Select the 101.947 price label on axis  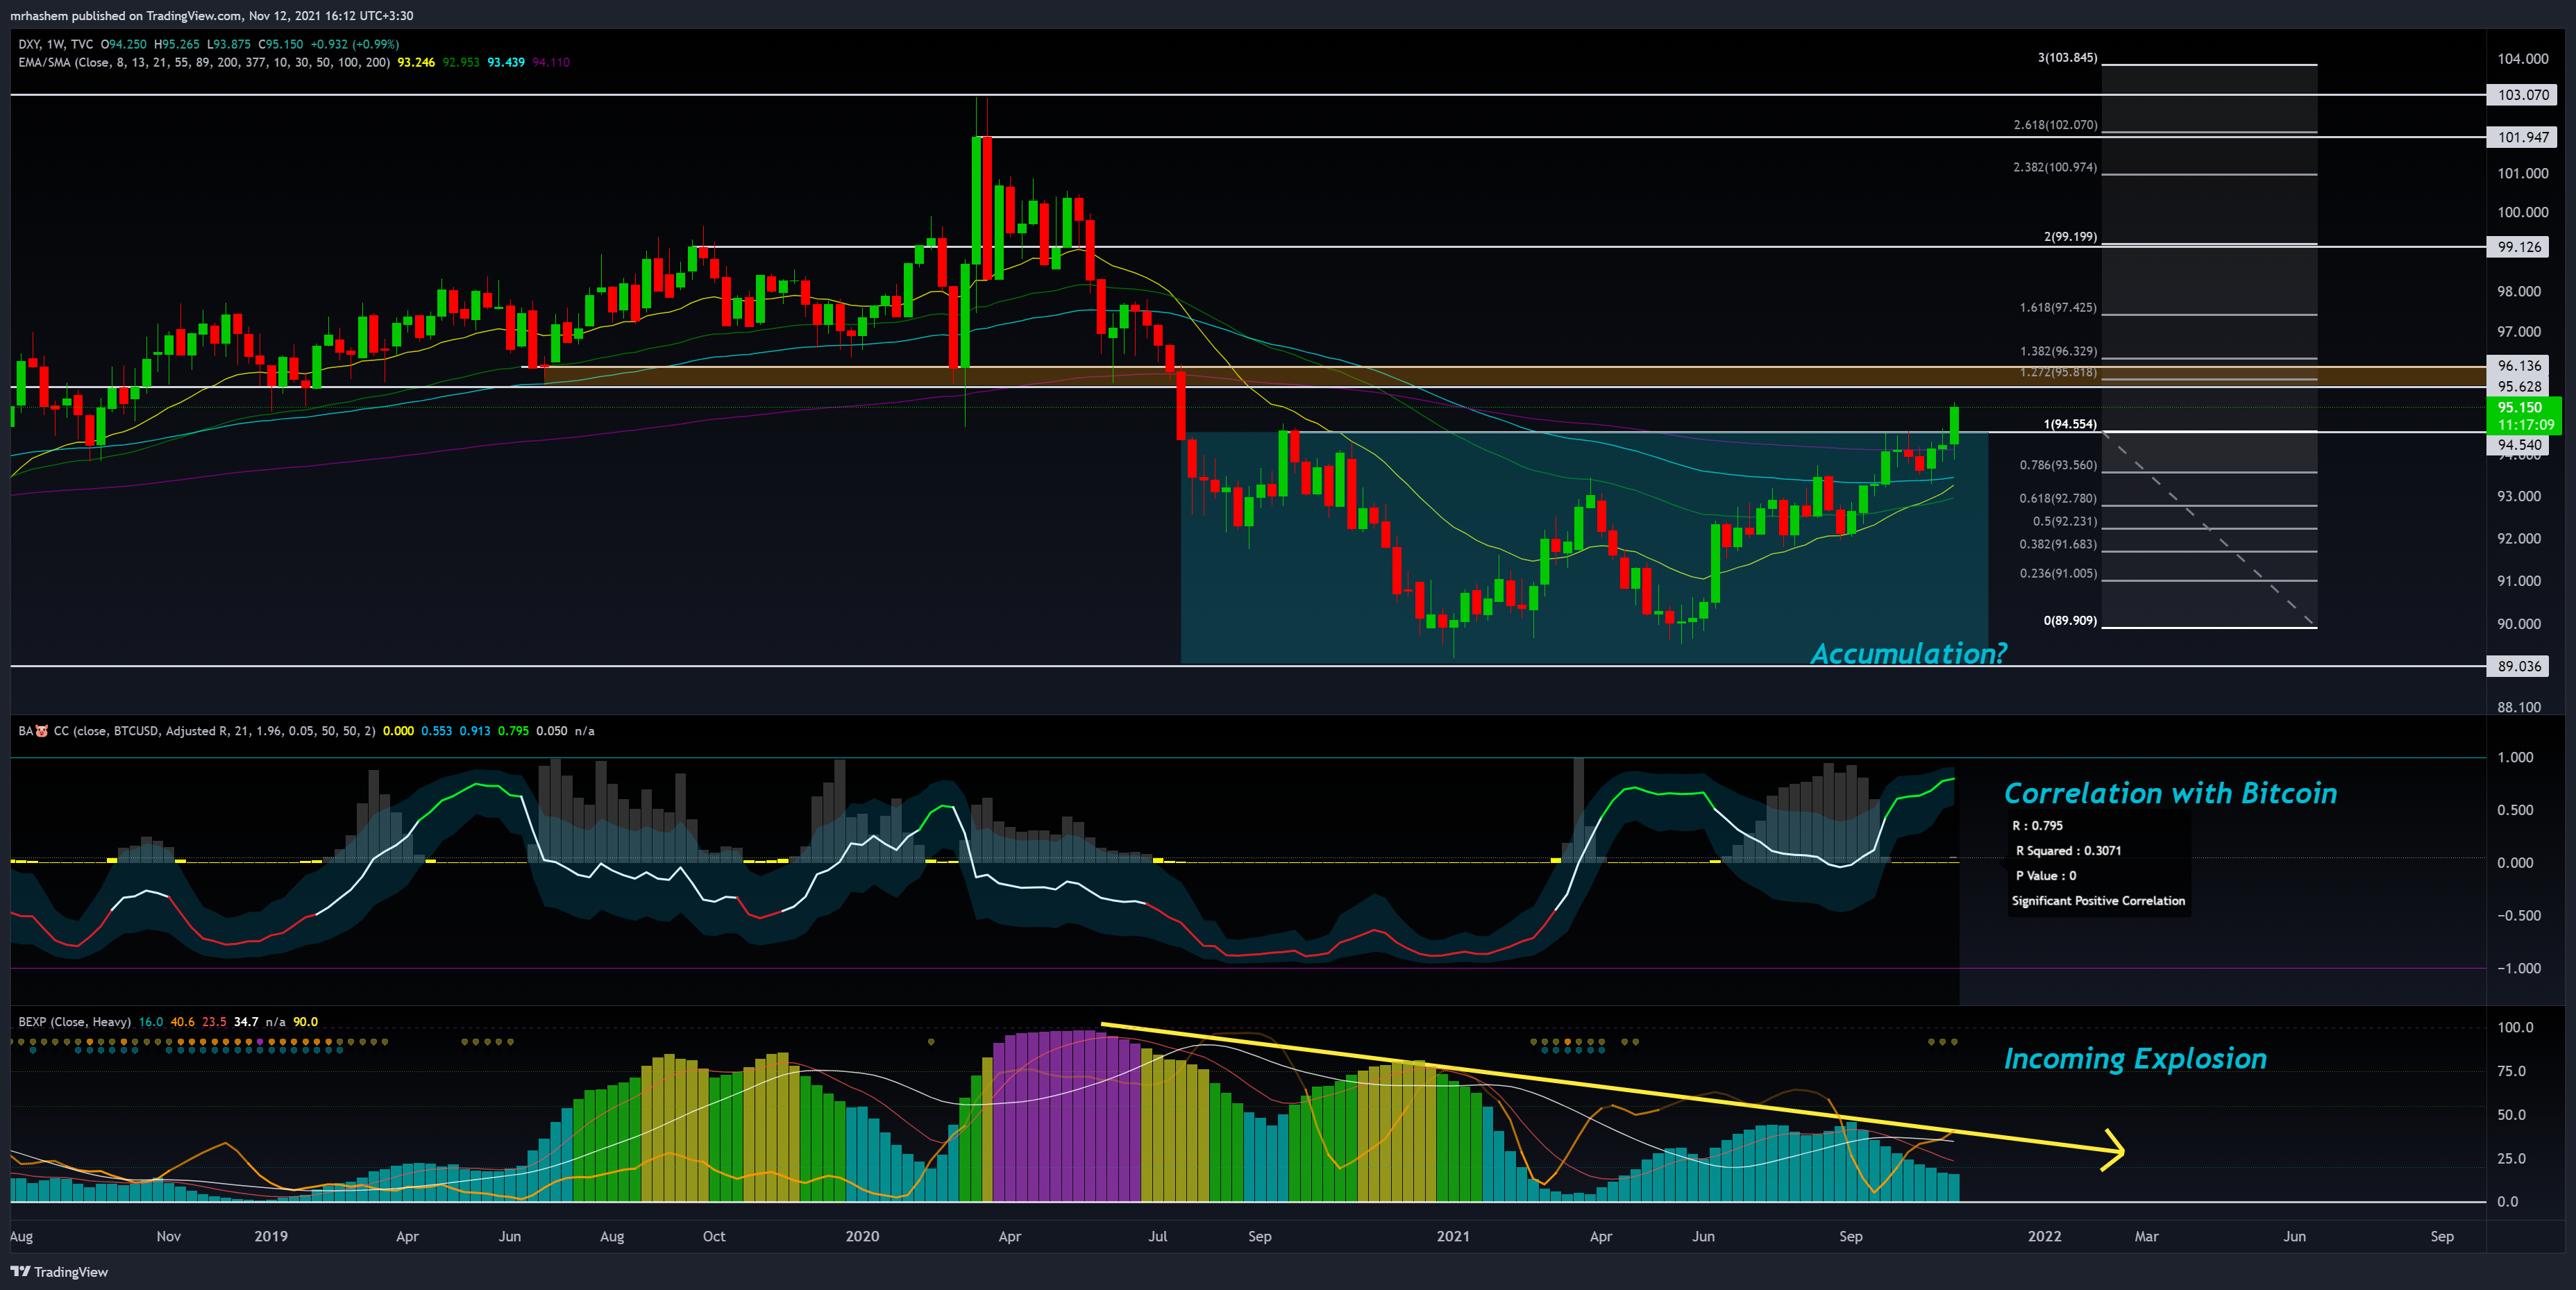(x=2522, y=137)
